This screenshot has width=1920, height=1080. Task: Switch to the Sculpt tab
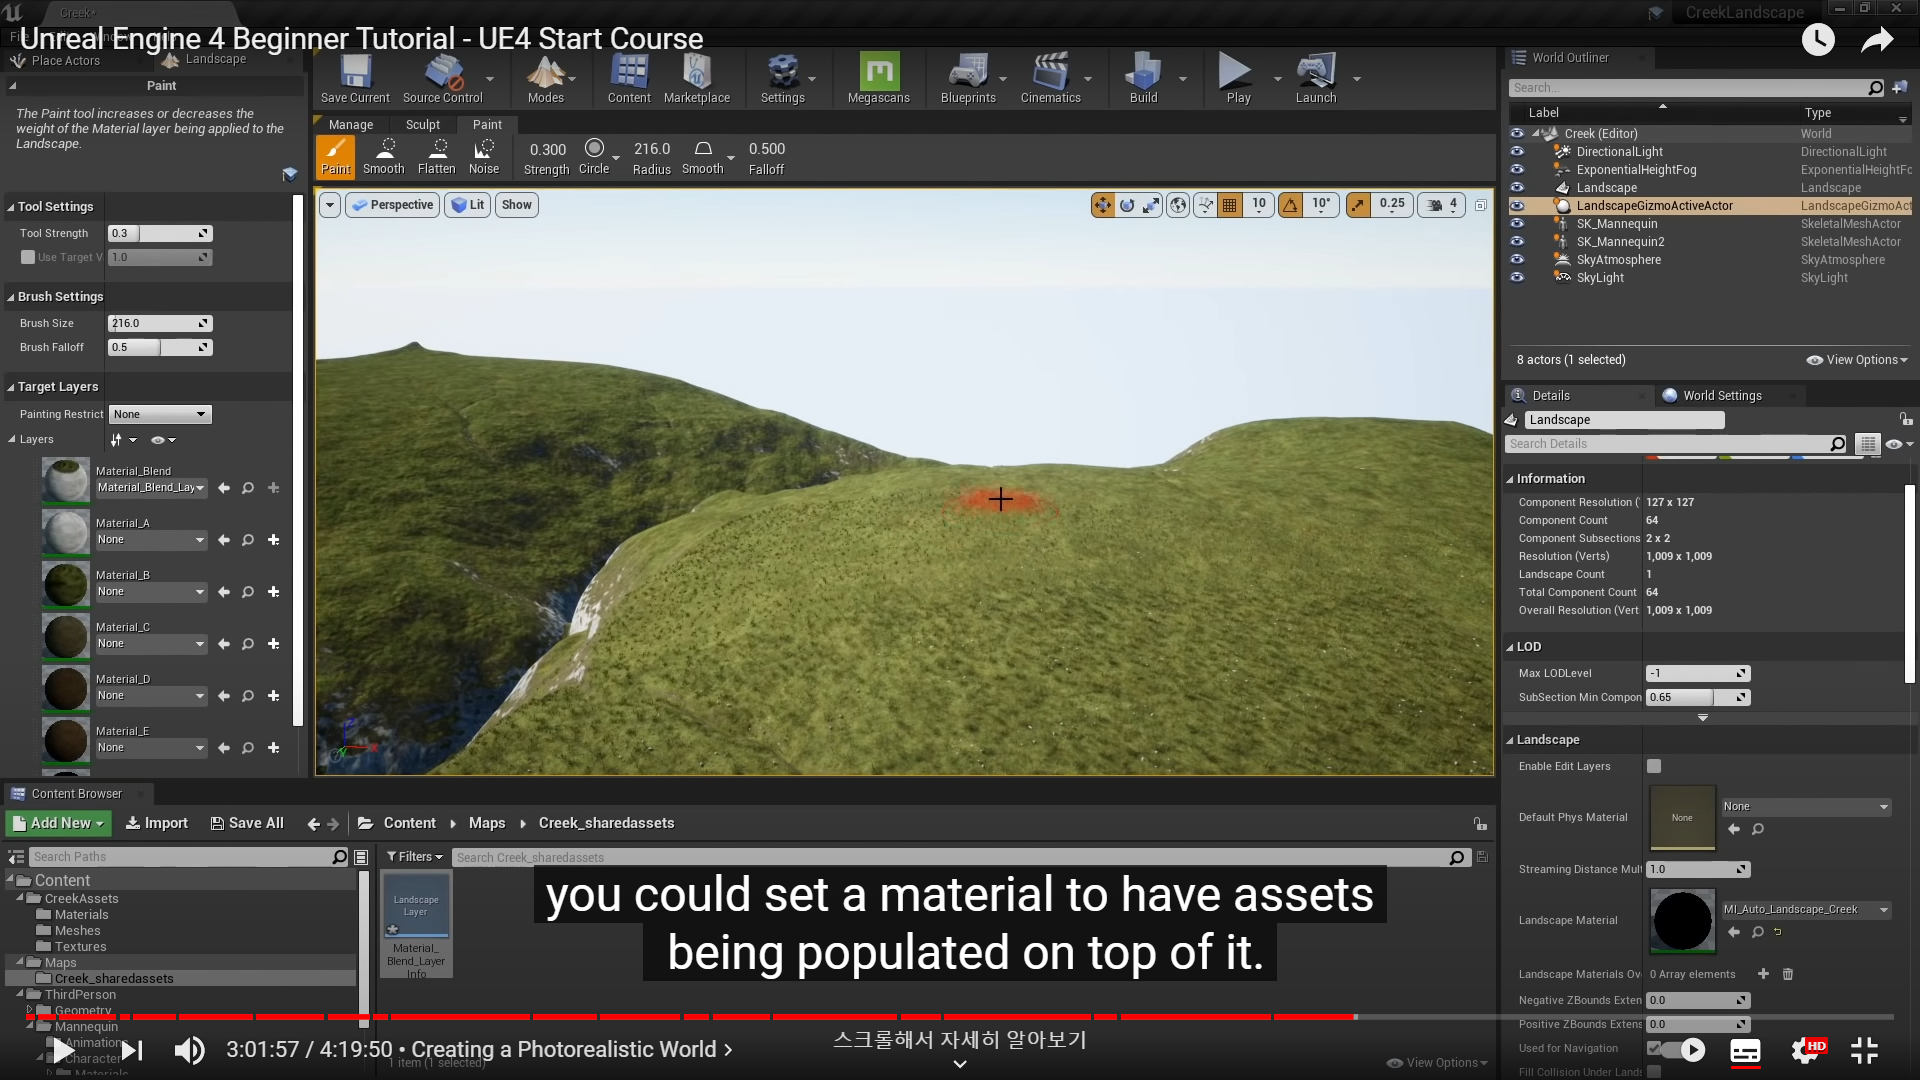pyautogui.click(x=422, y=125)
